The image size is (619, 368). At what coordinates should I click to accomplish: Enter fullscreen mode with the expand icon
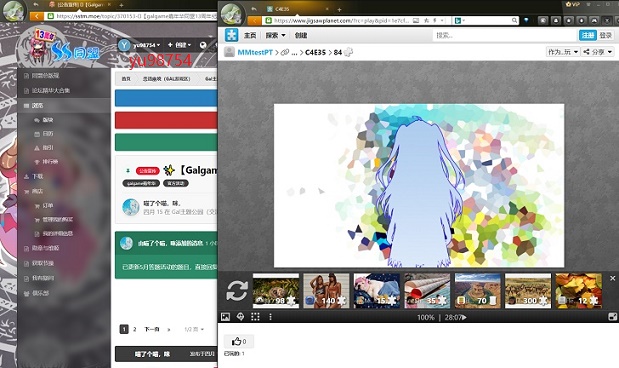coord(612,317)
